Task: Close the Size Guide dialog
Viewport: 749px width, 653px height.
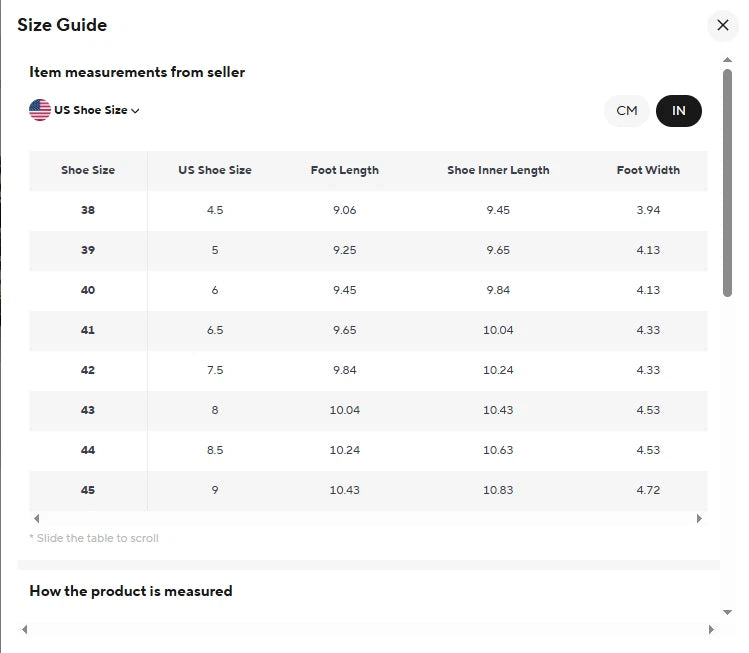Action: (722, 25)
